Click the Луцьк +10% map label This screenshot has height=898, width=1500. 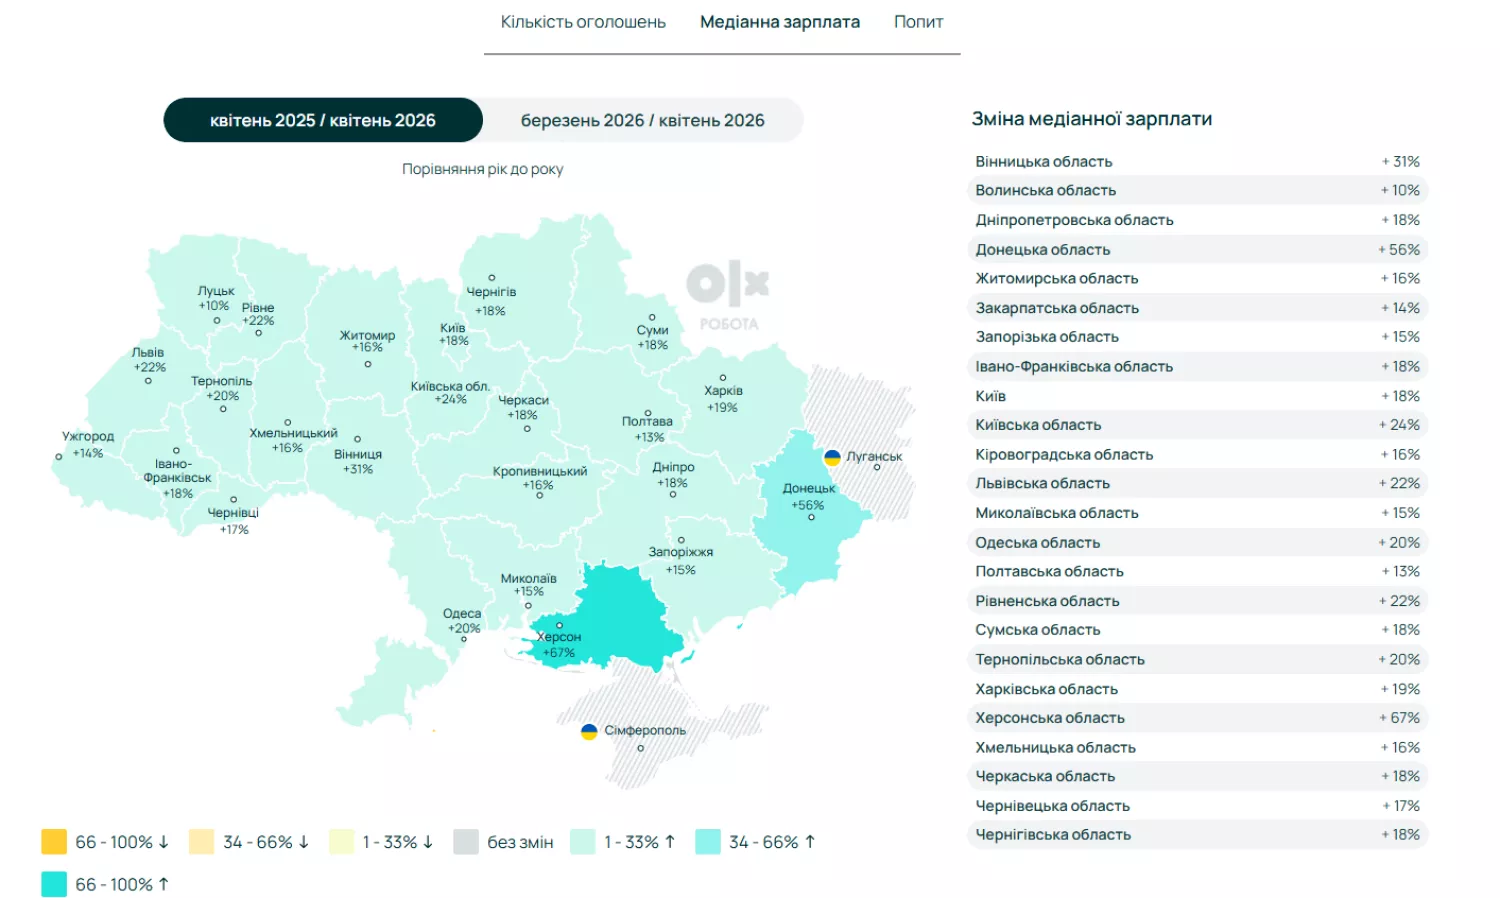coord(215,298)
